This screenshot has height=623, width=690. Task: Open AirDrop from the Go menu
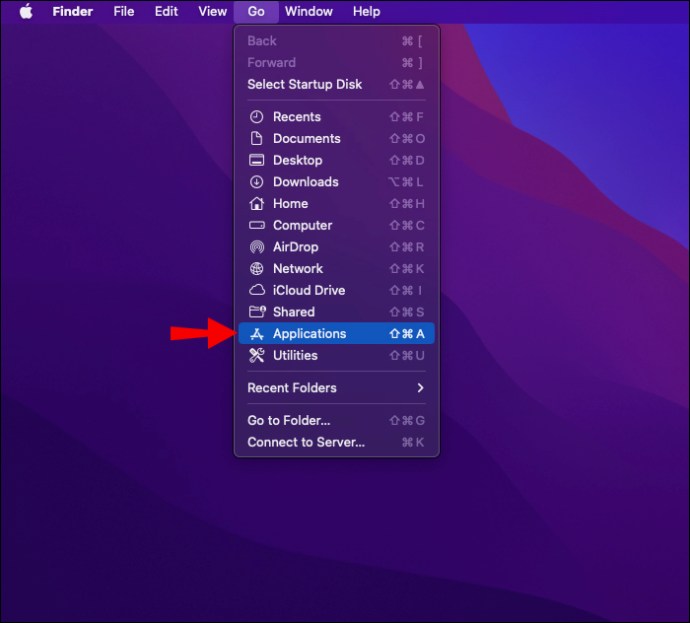tap(337, 247)
